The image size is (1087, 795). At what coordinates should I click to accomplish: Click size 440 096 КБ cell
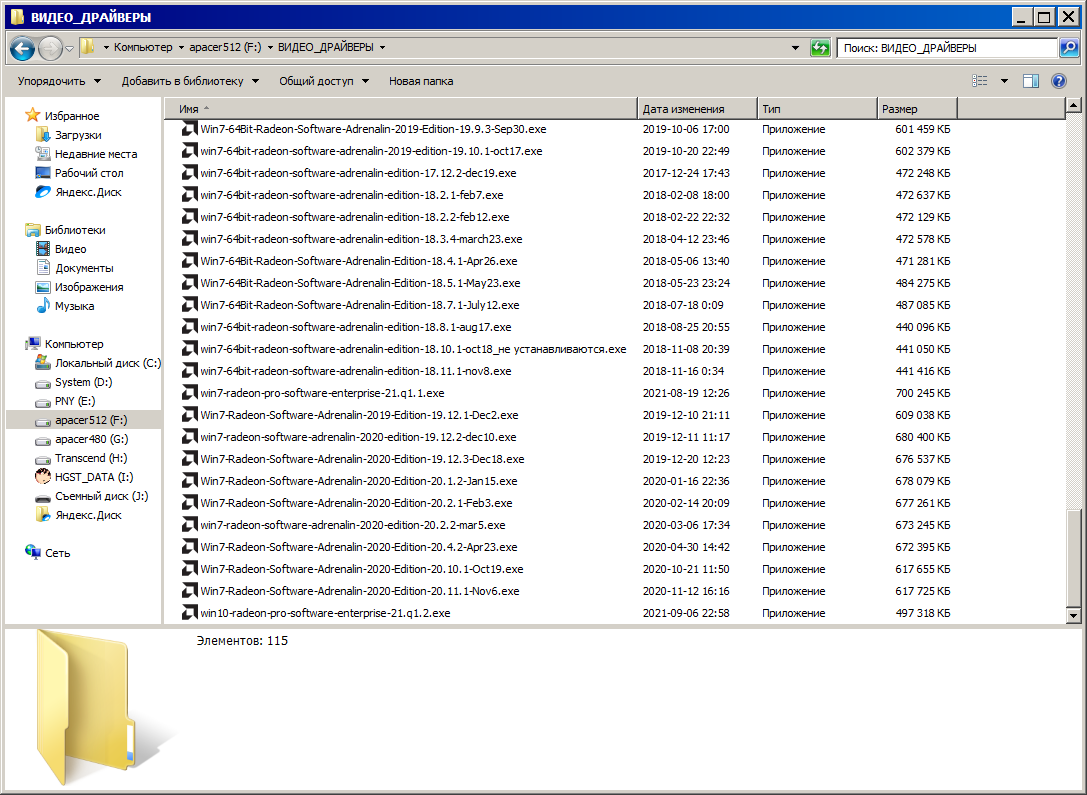pos(922,327)
